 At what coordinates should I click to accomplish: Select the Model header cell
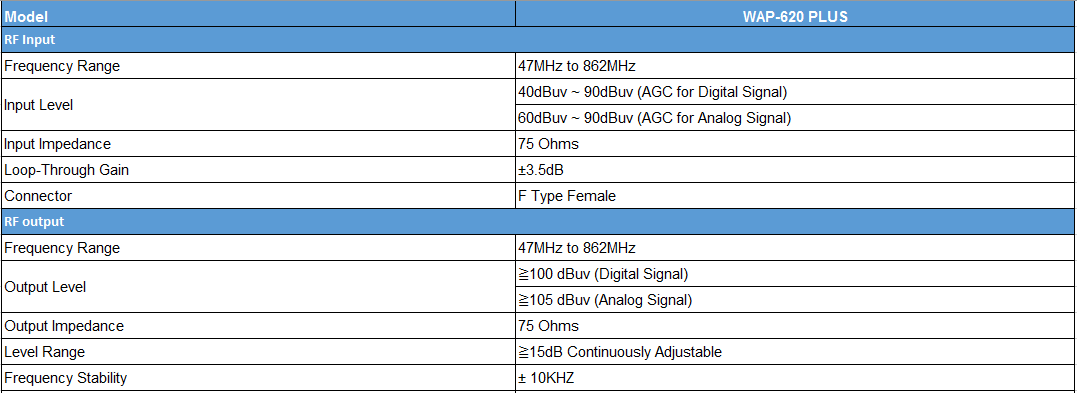[258, 14]
